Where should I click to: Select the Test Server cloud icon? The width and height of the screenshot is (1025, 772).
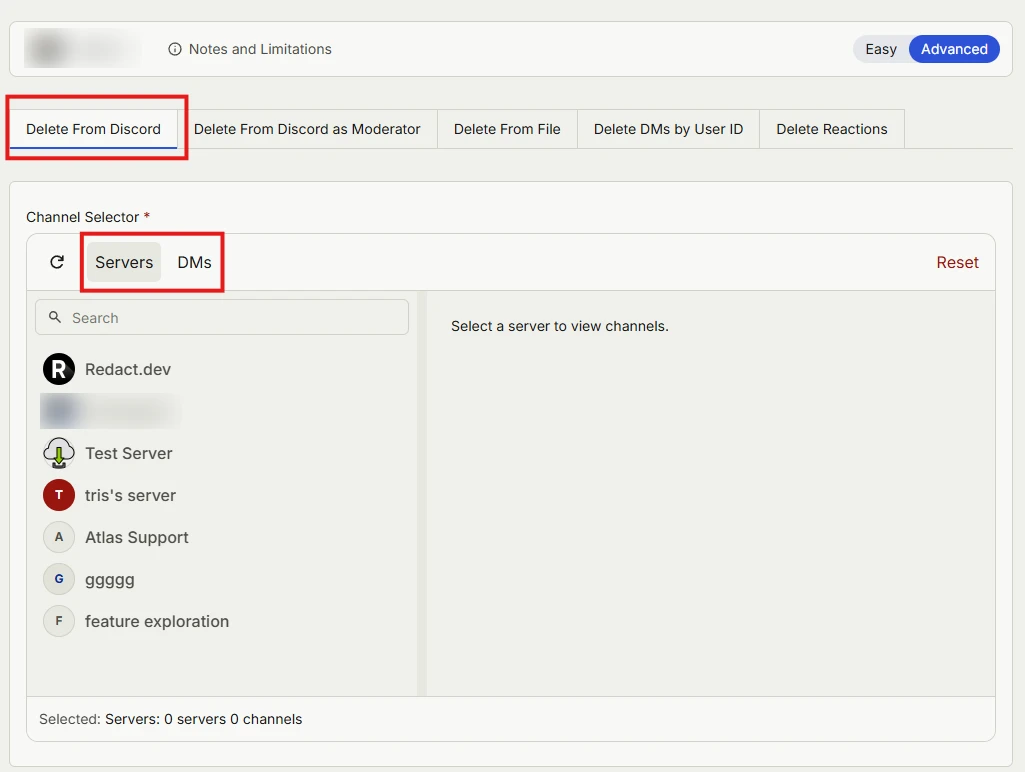pyautogui.click(x=59, y=453)
